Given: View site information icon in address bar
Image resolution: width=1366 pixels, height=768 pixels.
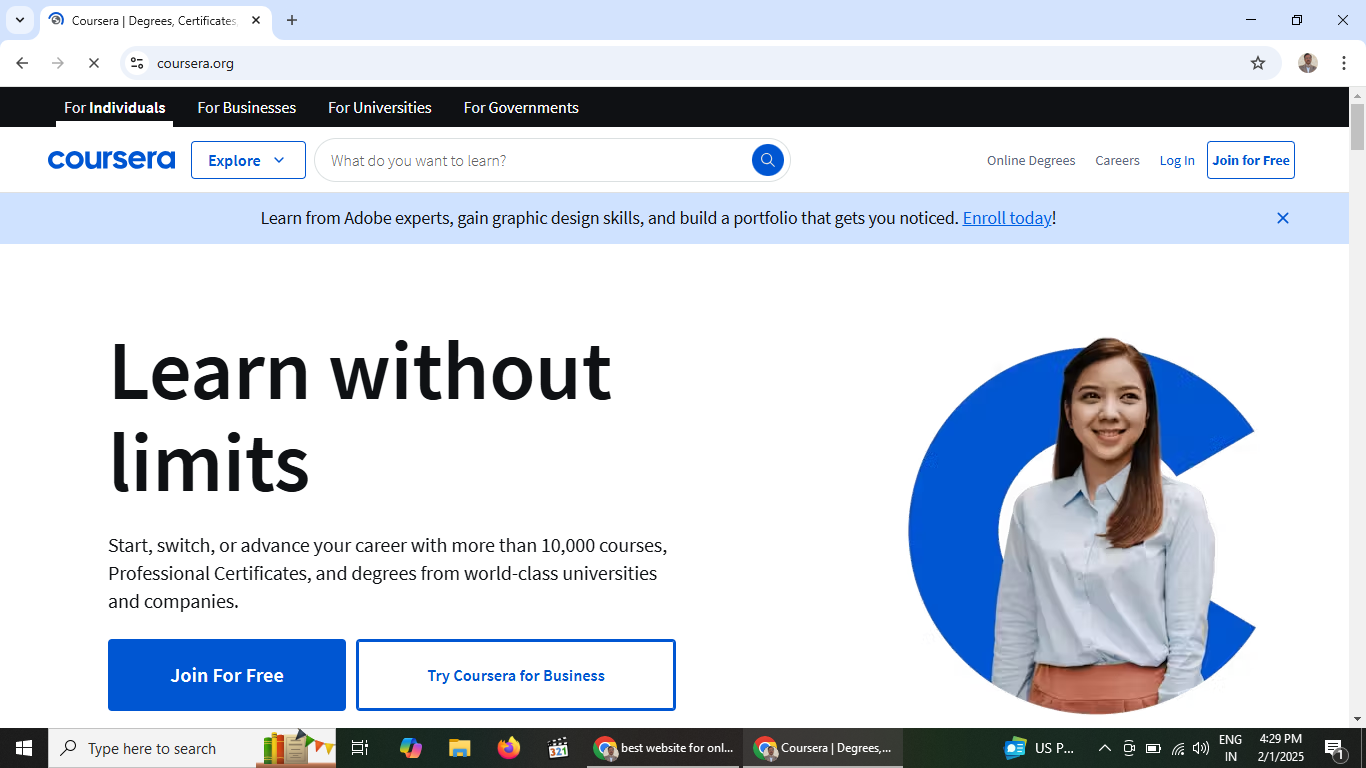Looking at the screenshot, I should click(137, 63).
